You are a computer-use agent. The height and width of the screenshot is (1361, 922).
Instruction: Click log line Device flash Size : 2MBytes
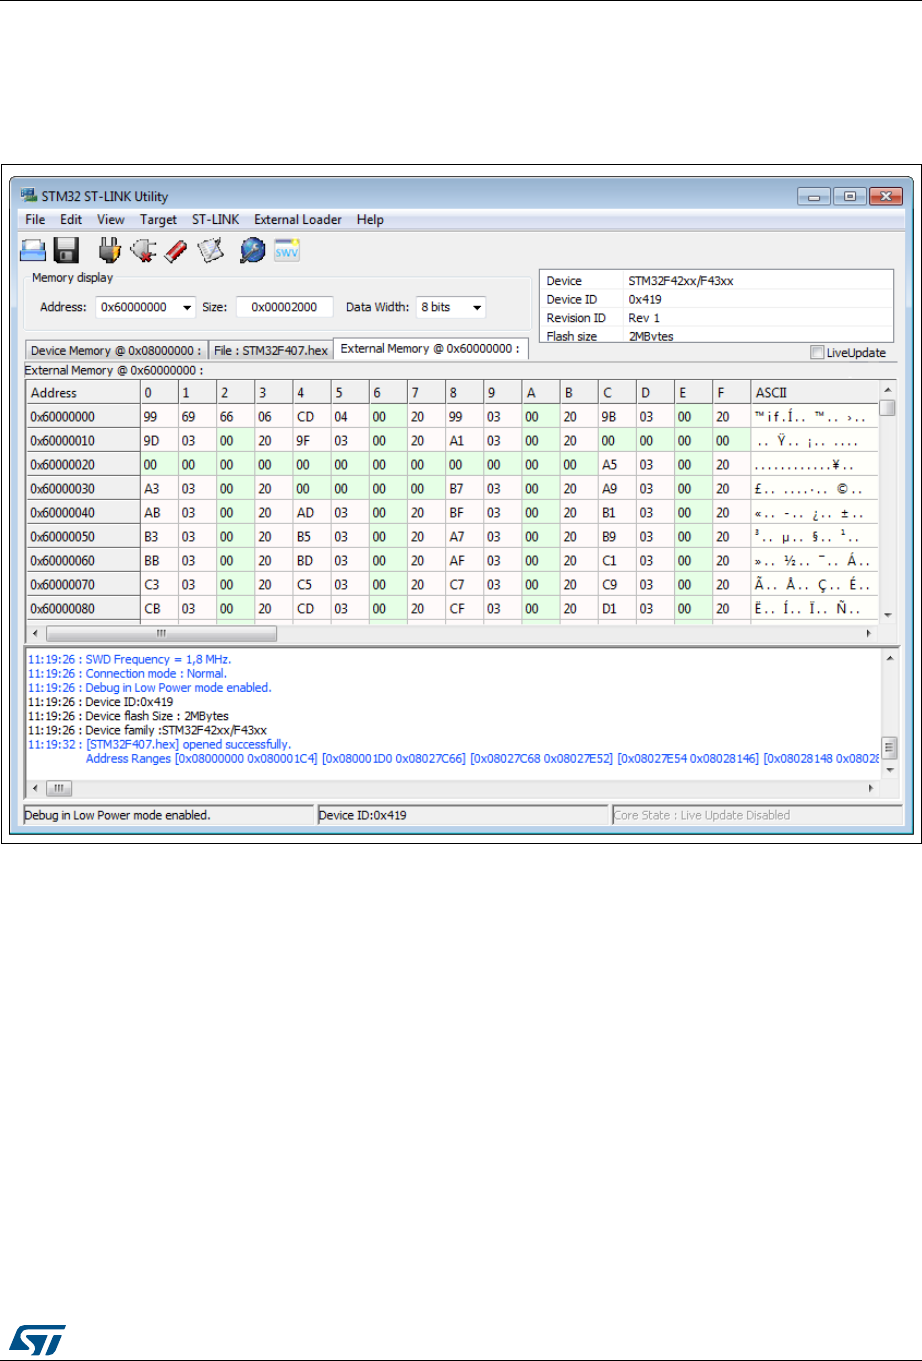click(x=128, y=716)
